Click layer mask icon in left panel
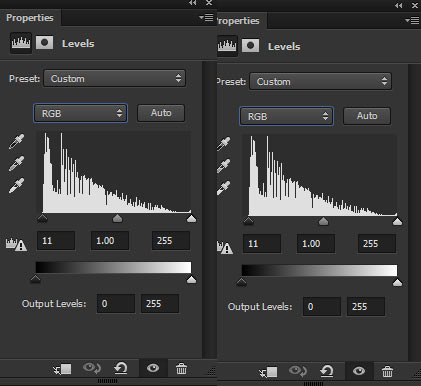This screenshot has width=421, height=386. point(44,43)
